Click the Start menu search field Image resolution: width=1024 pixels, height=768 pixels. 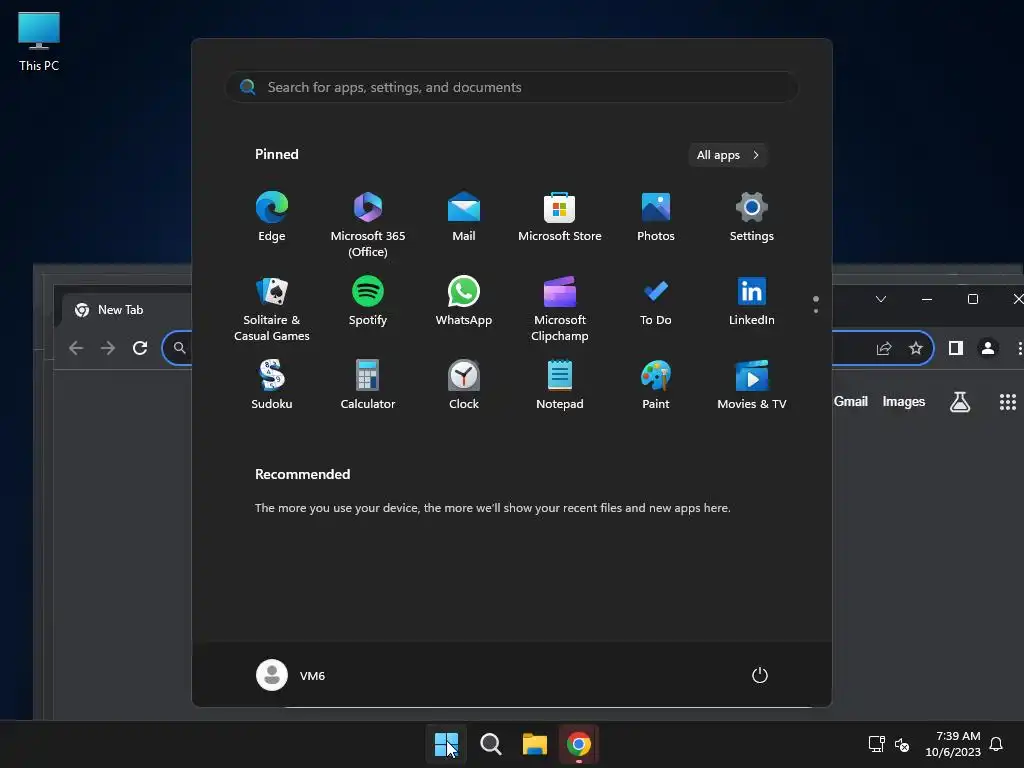512,87
